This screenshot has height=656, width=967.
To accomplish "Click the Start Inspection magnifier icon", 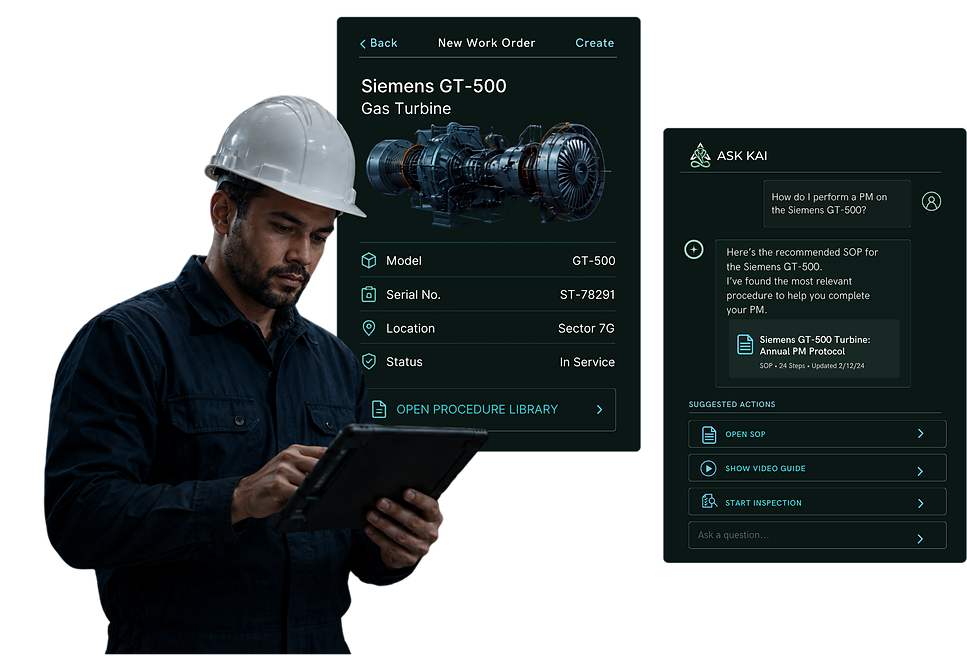I will pos(709,501).
